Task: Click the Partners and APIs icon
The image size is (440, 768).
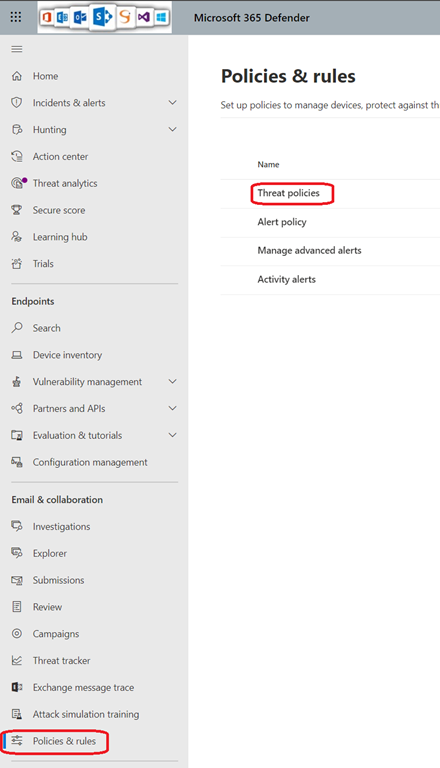Action: click(x=17, y=408)
